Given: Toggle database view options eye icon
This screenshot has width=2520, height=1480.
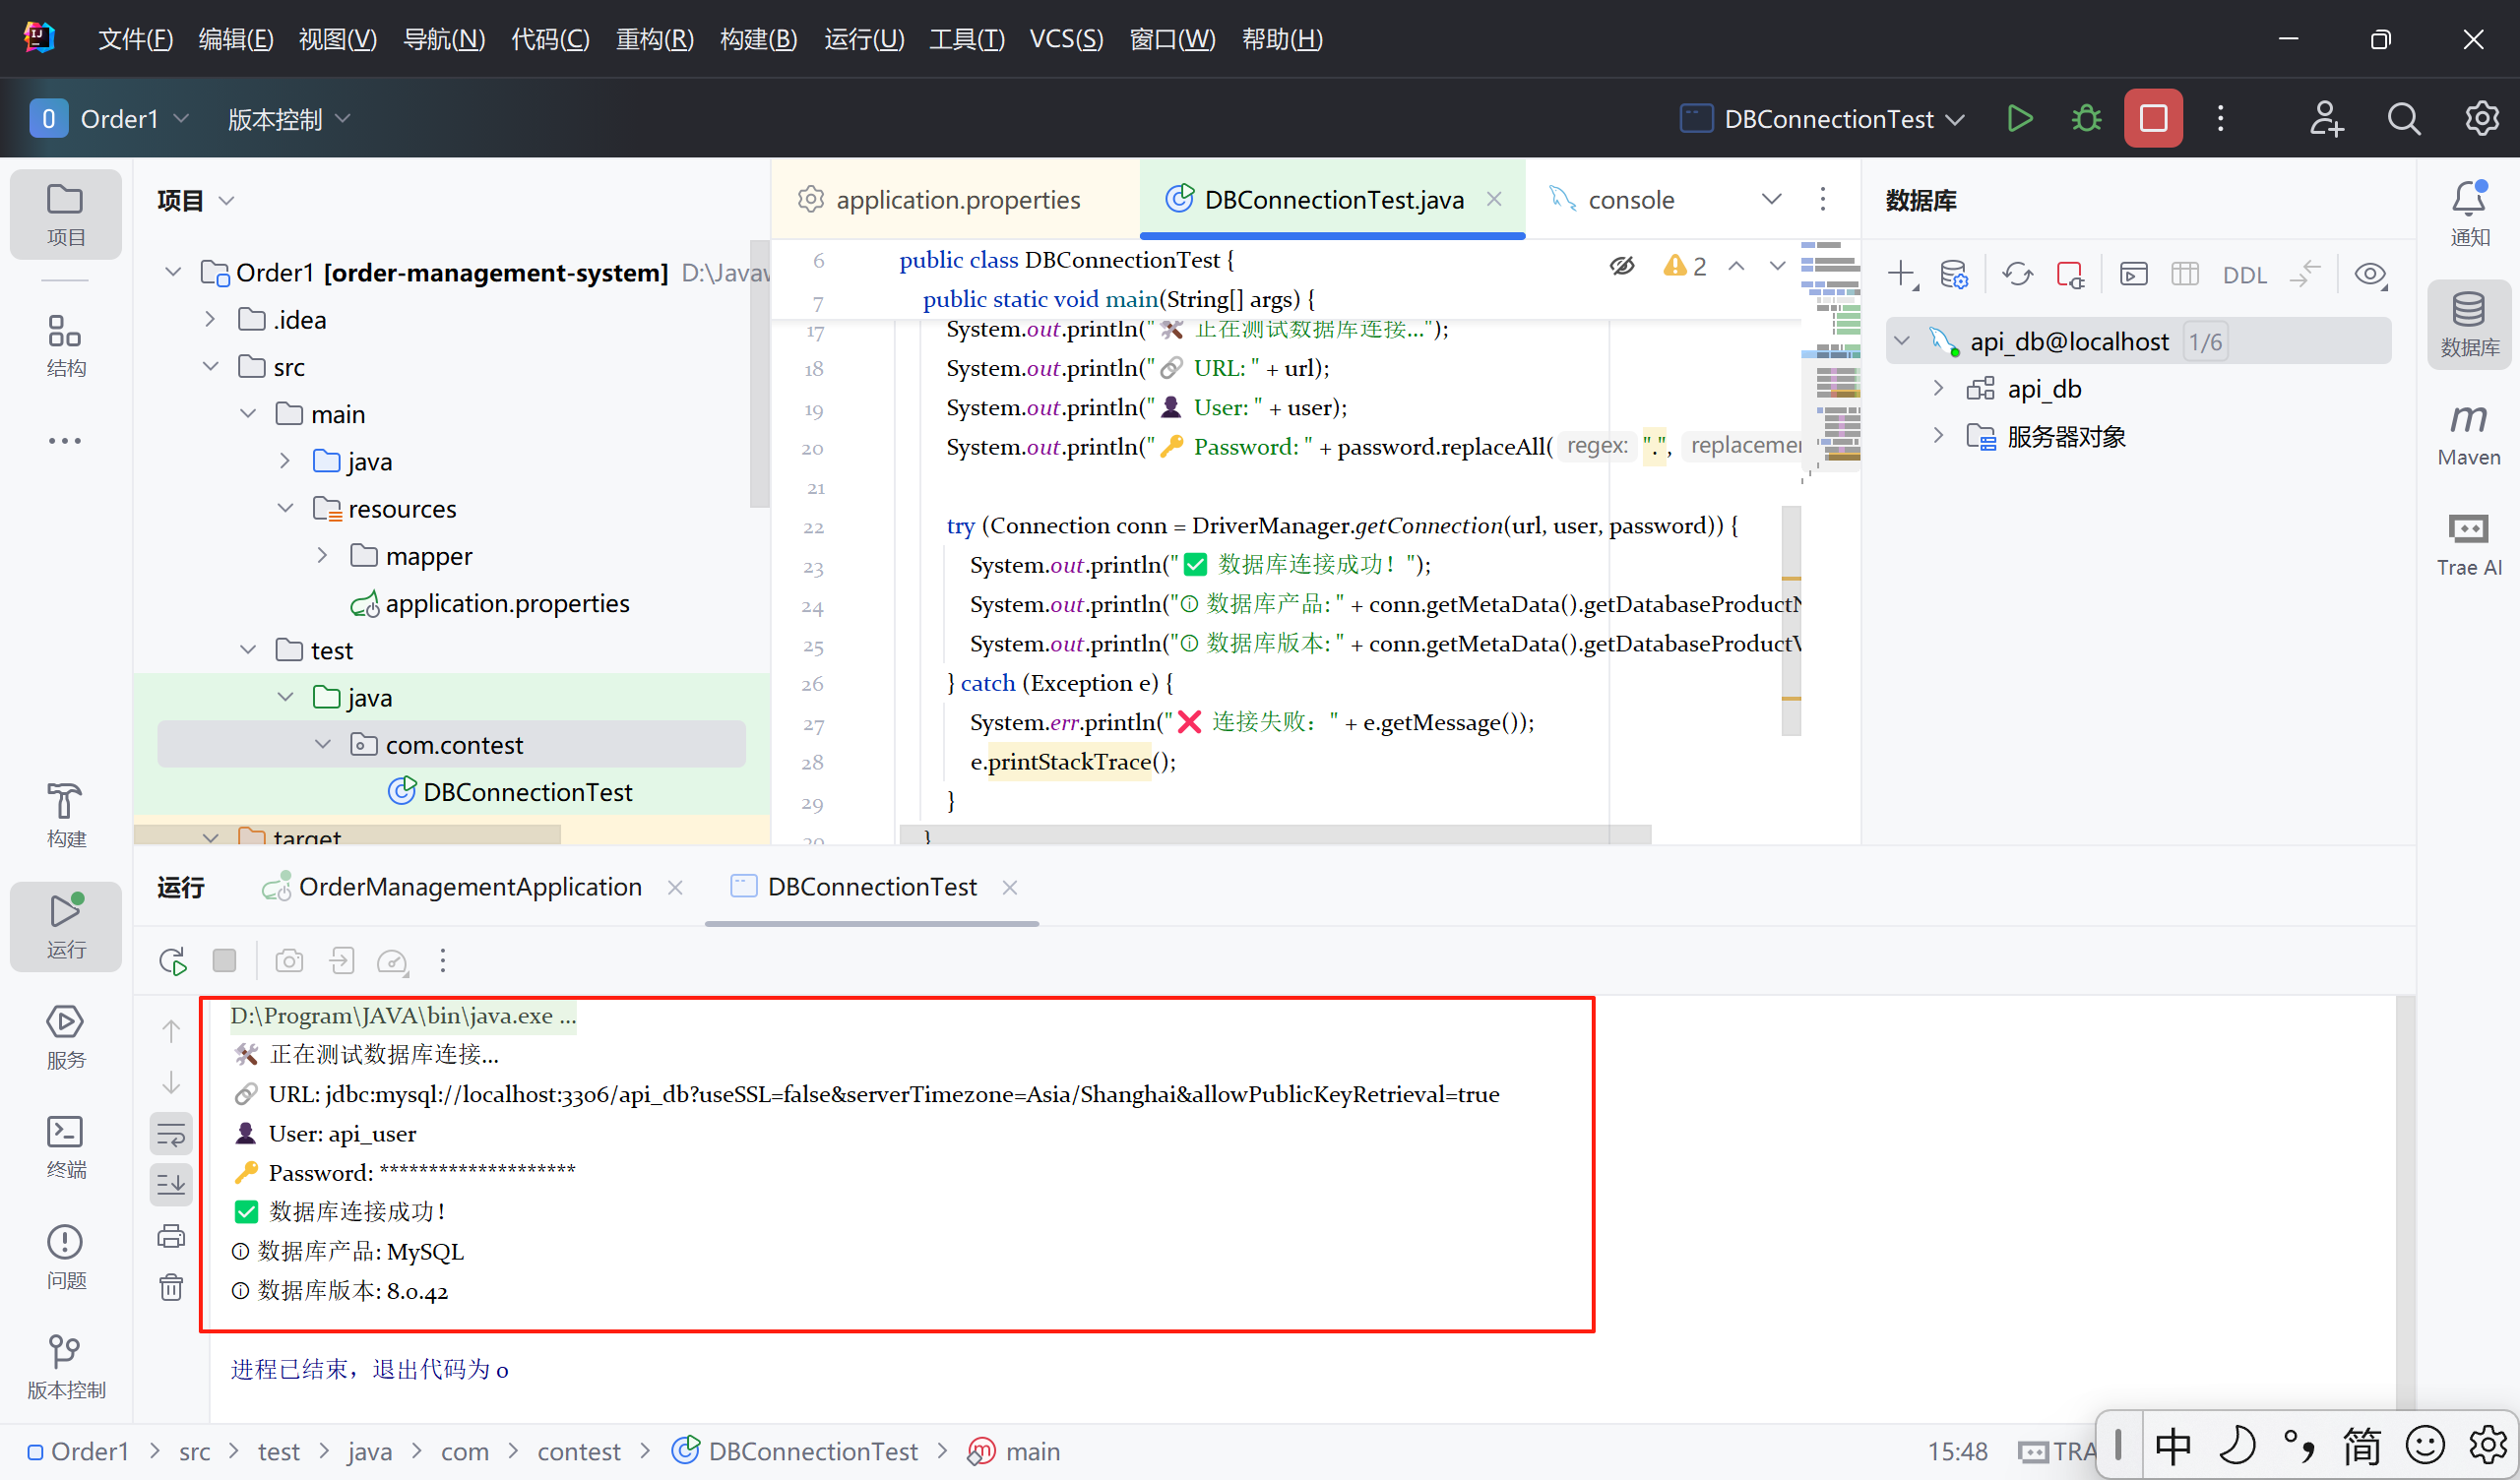Looking at the screenshot, I should click(2369, 273).
